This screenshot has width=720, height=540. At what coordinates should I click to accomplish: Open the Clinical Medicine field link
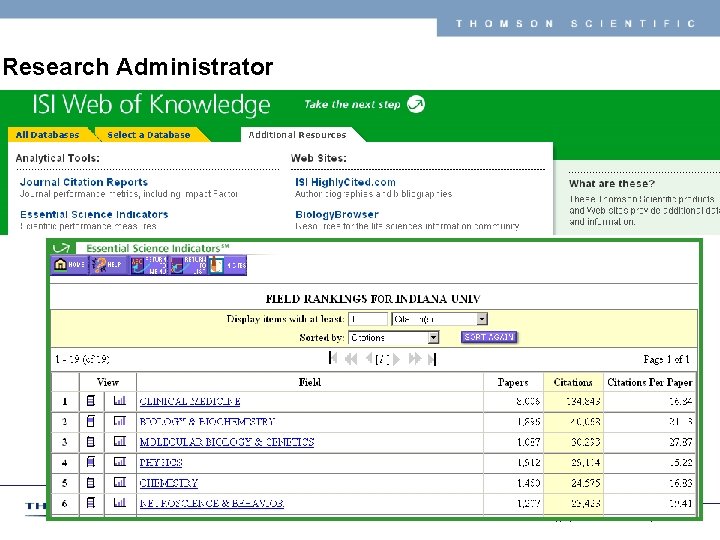coord(190,401)
